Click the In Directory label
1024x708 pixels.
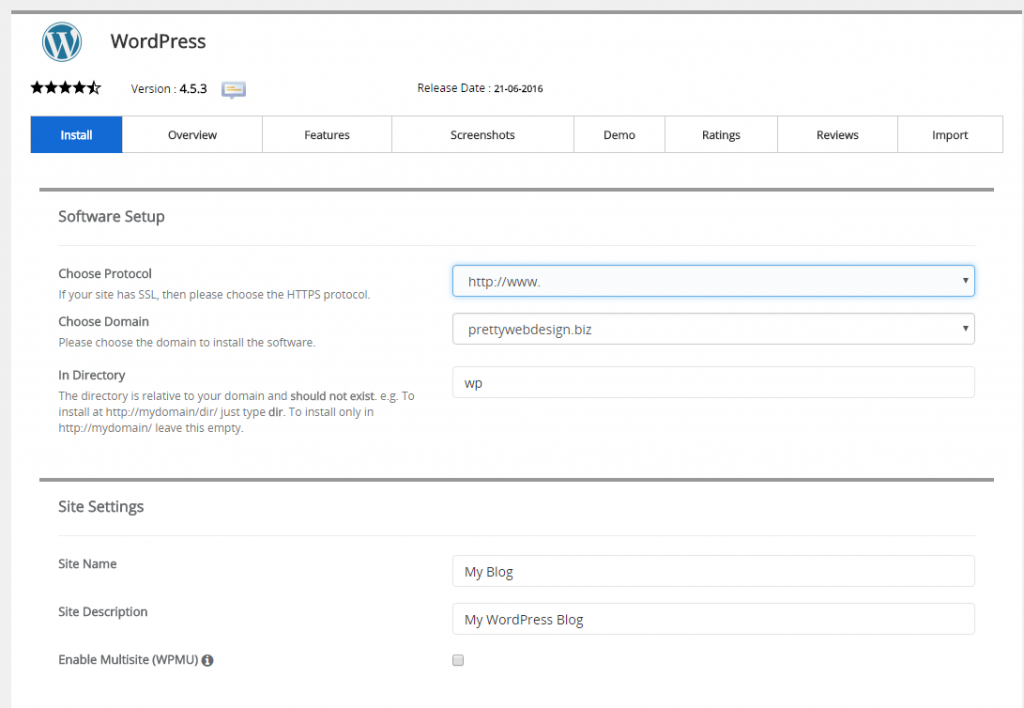[x=91, y=375]
